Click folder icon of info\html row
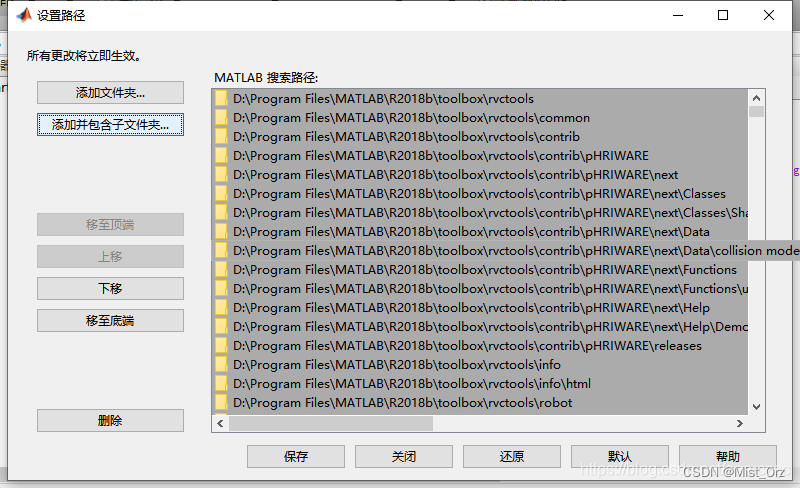Screen dimensions: 800x488 221,383
